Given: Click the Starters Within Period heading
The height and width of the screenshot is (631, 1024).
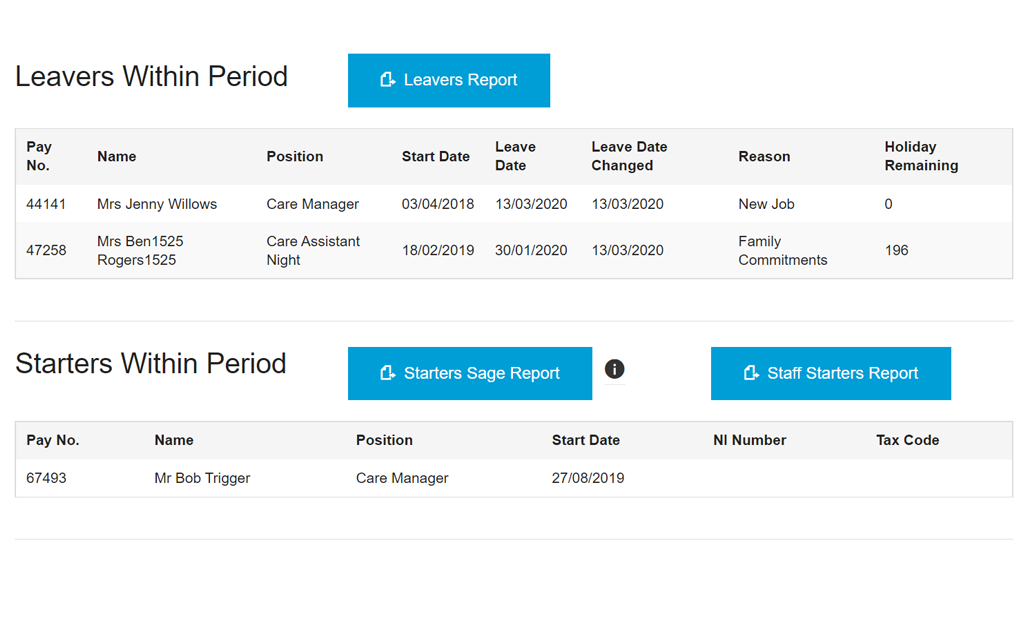Looking at the screenshot, I should pyautogui.click(x=151, y=364).
